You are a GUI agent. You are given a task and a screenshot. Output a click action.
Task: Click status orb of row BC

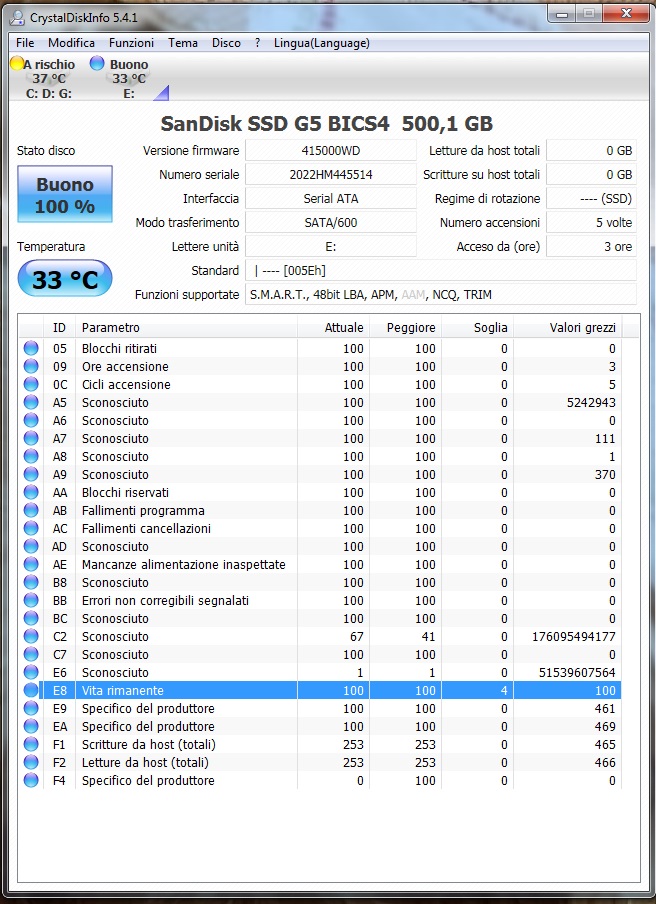click(x=31, y=618)
